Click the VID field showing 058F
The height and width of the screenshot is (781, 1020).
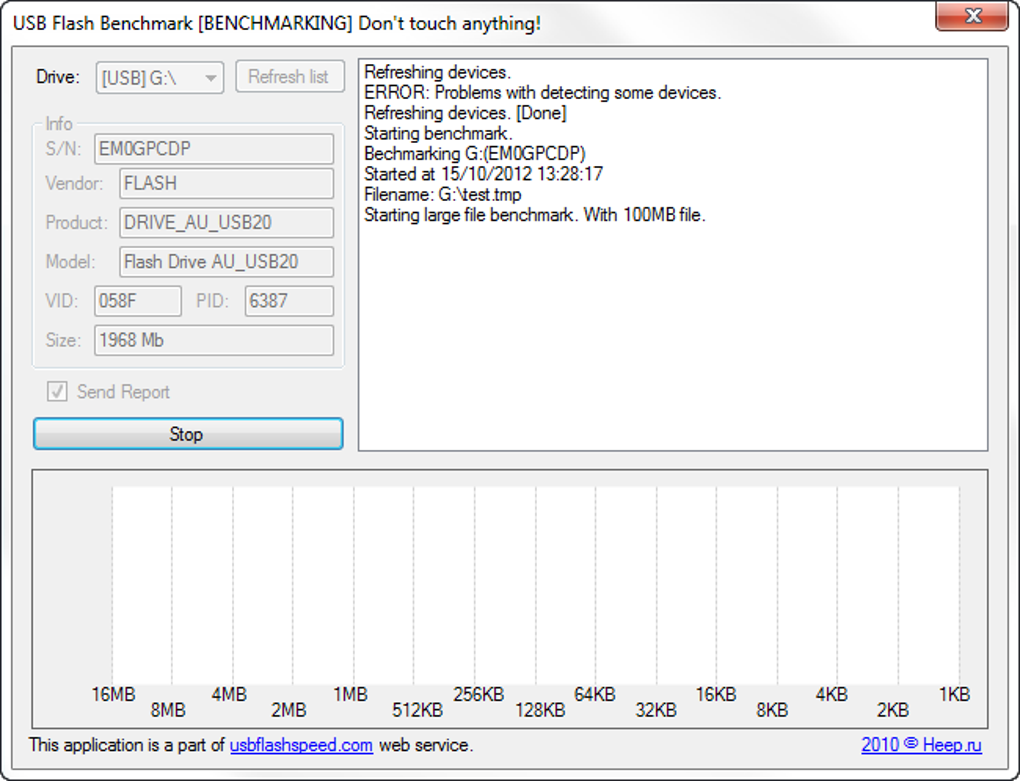point(138,301)
